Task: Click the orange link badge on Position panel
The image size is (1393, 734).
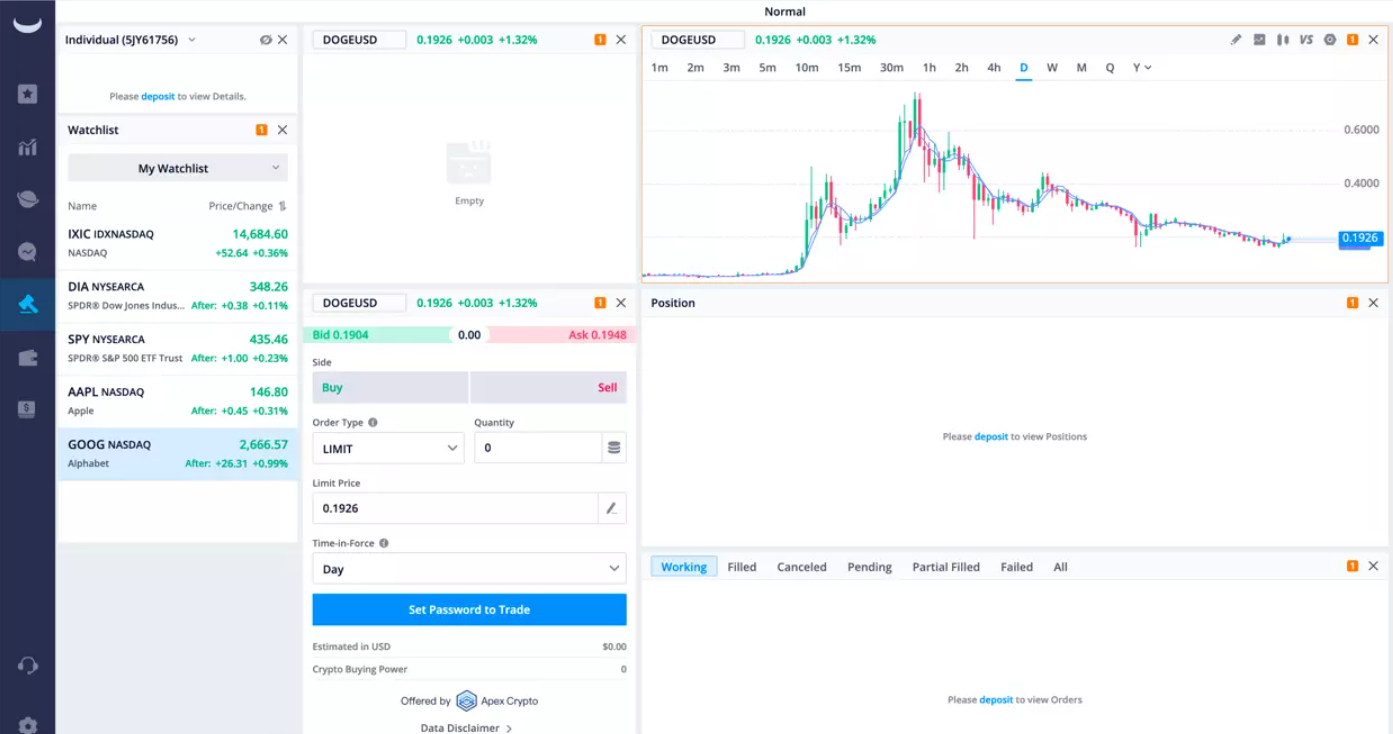Action: pos(1352,303)
